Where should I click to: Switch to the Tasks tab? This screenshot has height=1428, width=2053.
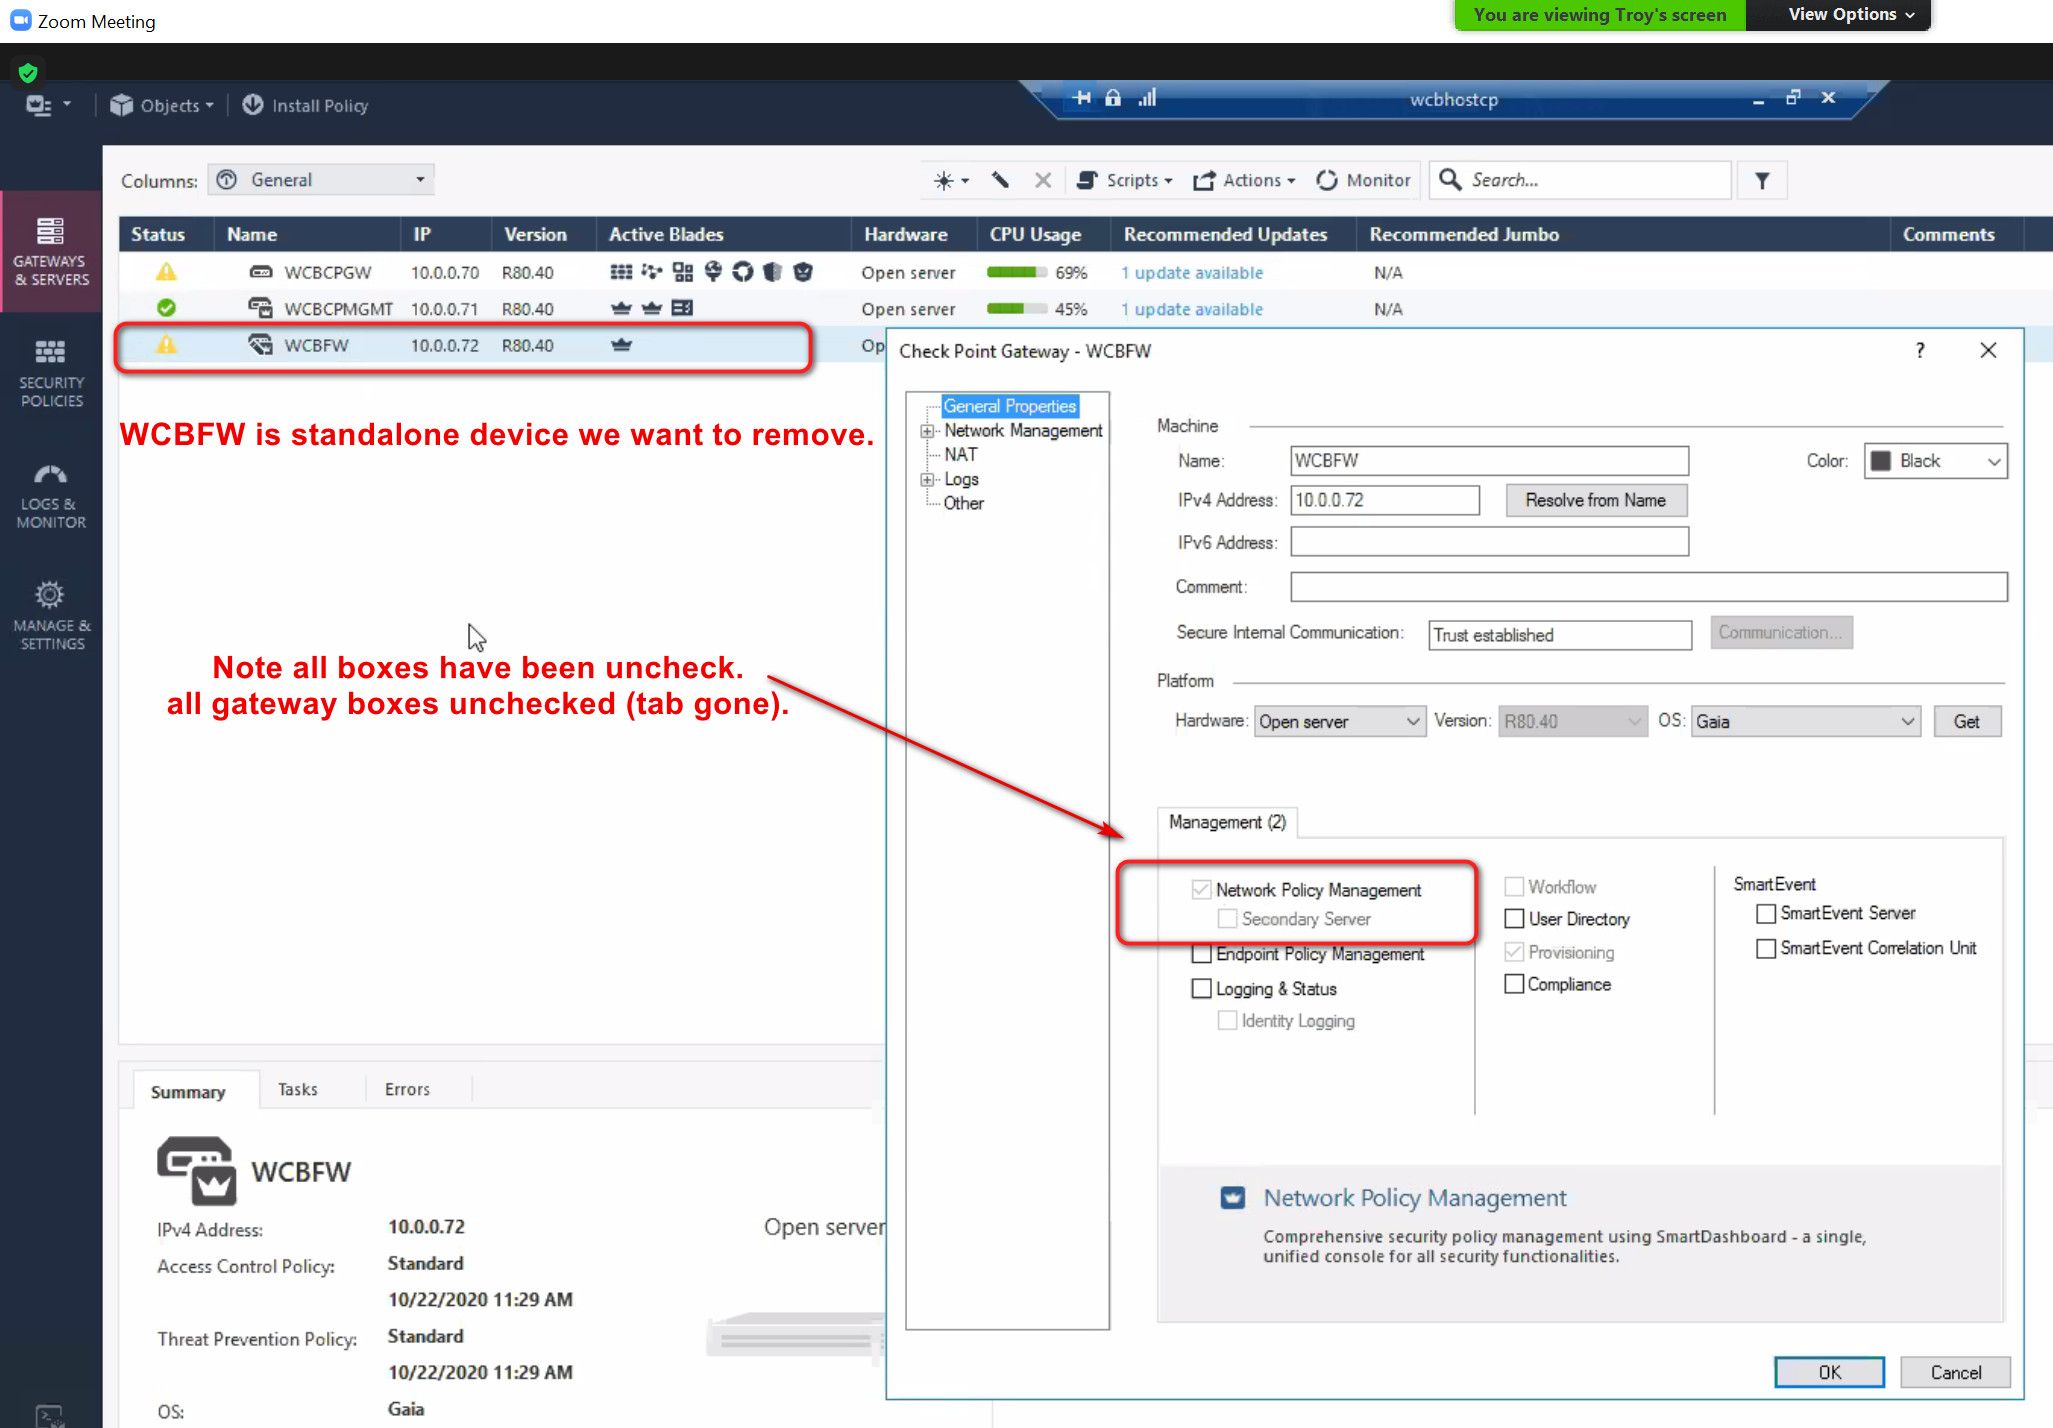(297, 1089)
